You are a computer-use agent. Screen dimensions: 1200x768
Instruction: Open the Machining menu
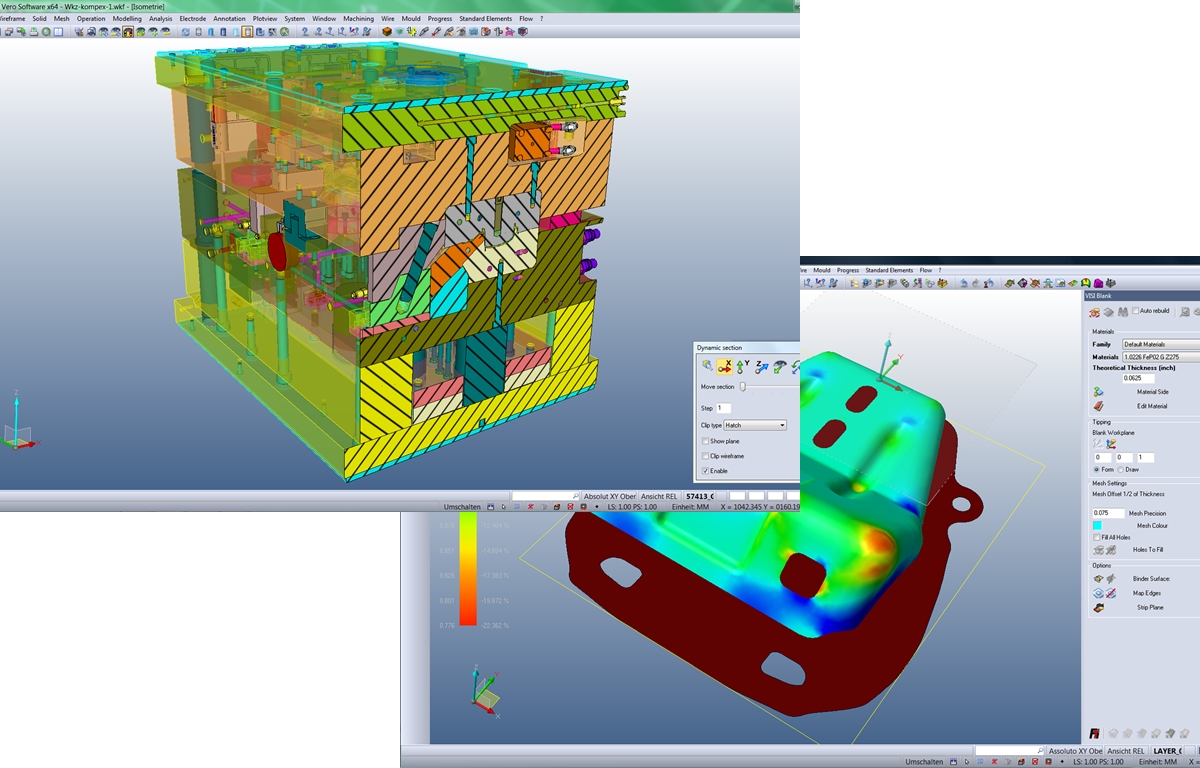pos(358,19)
